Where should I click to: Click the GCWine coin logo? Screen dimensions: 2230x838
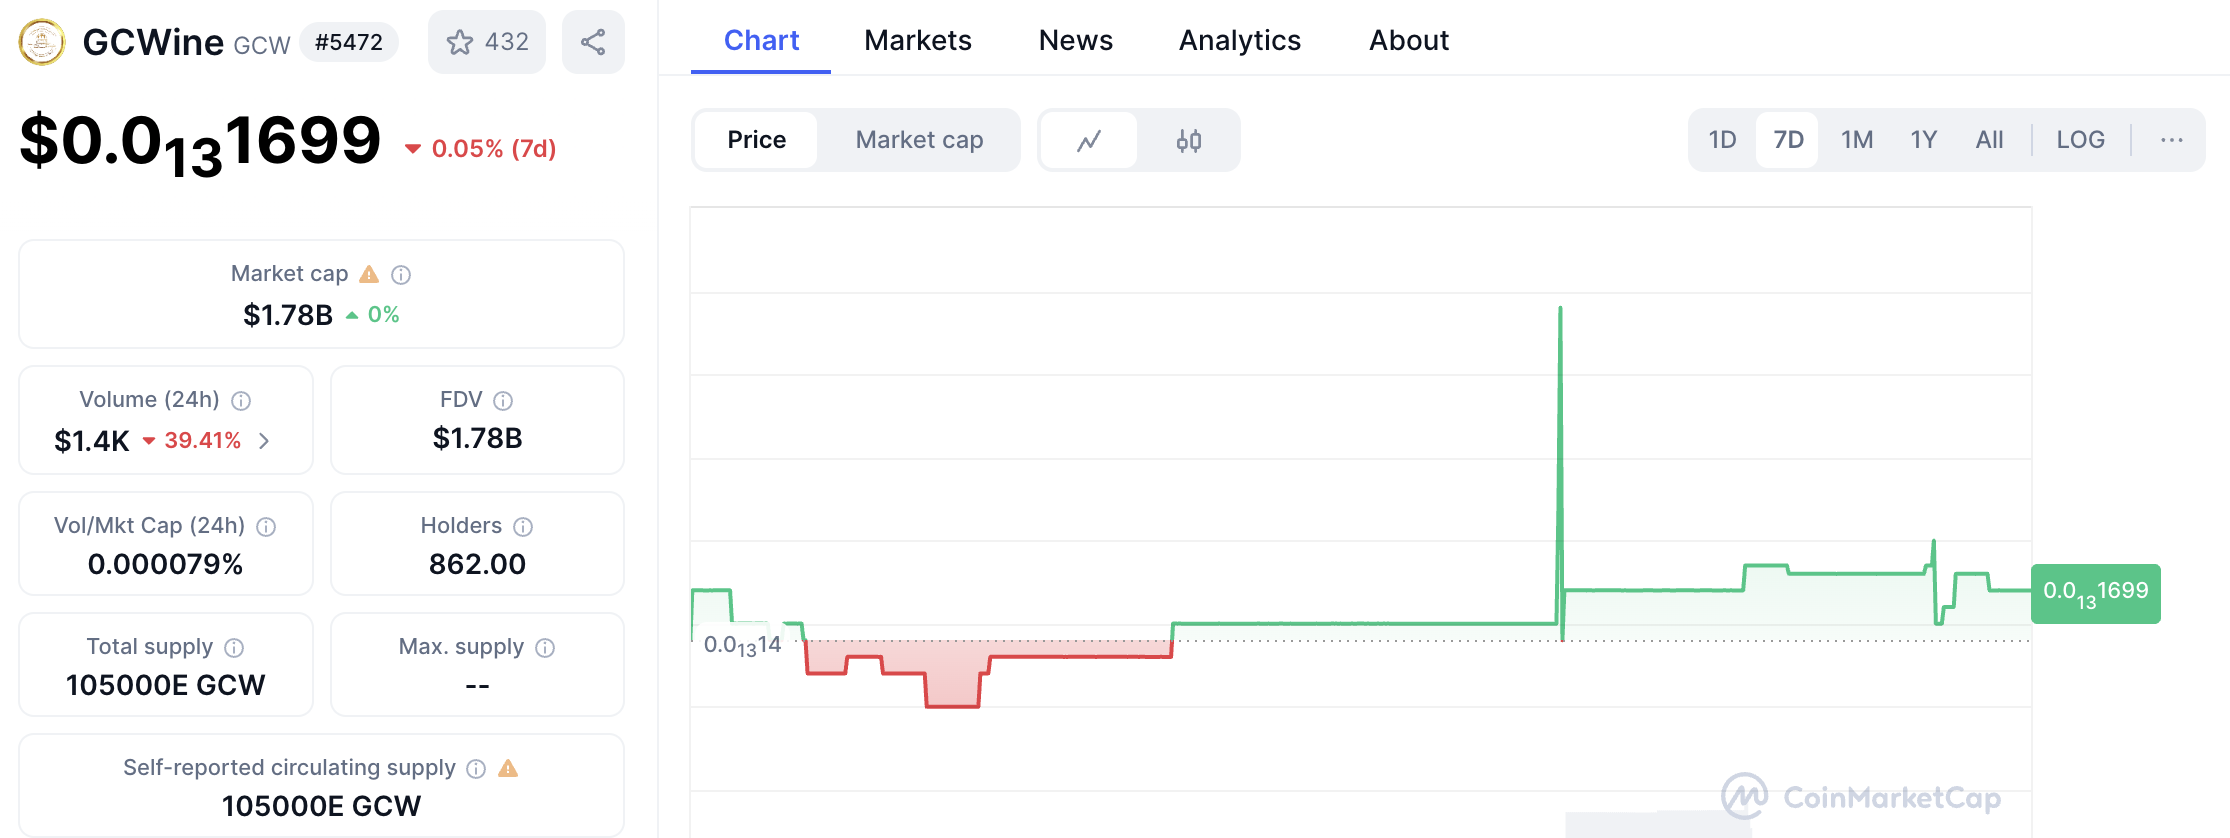tap(42, 42)
